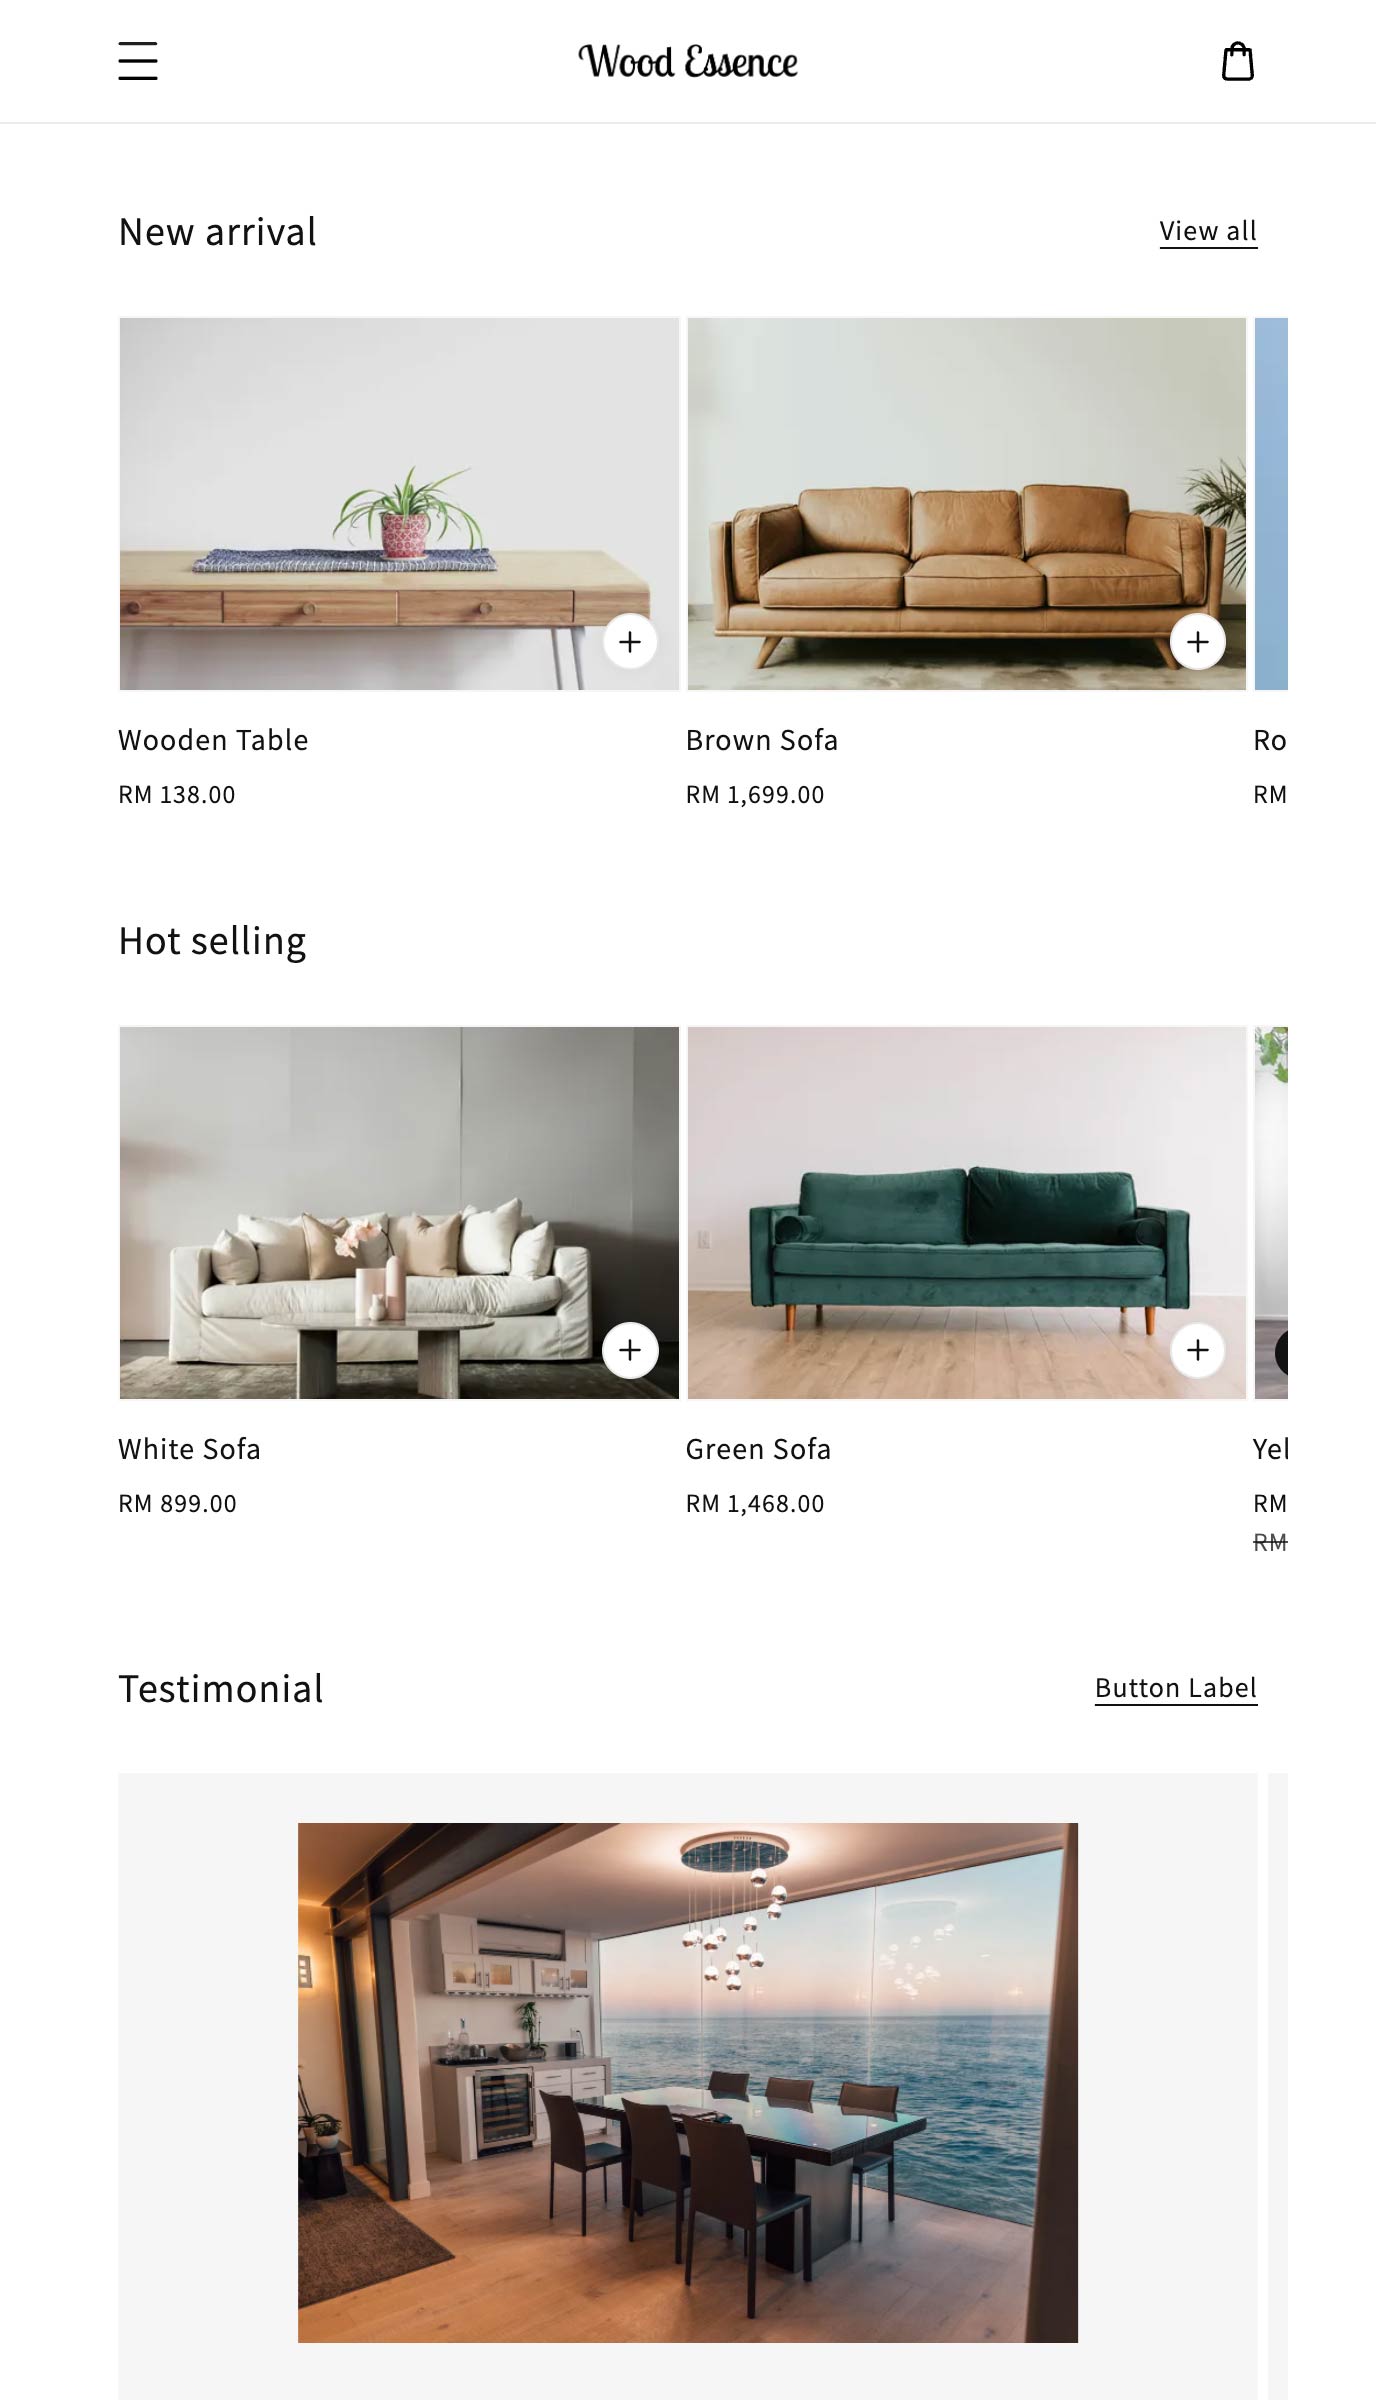
Task: Open the Brown Sofa product title
Action: tap(762, 740)
